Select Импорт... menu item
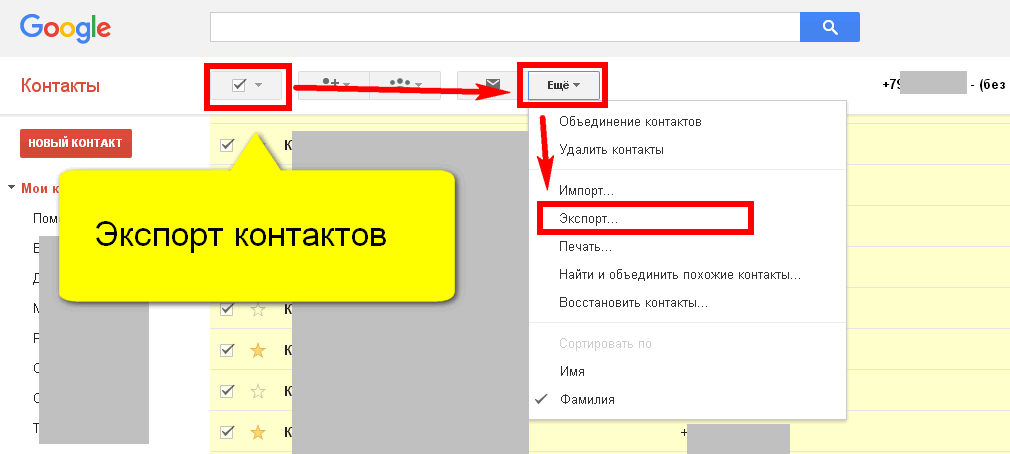This screenshot has width=1010, height=454. click(586, 190)
